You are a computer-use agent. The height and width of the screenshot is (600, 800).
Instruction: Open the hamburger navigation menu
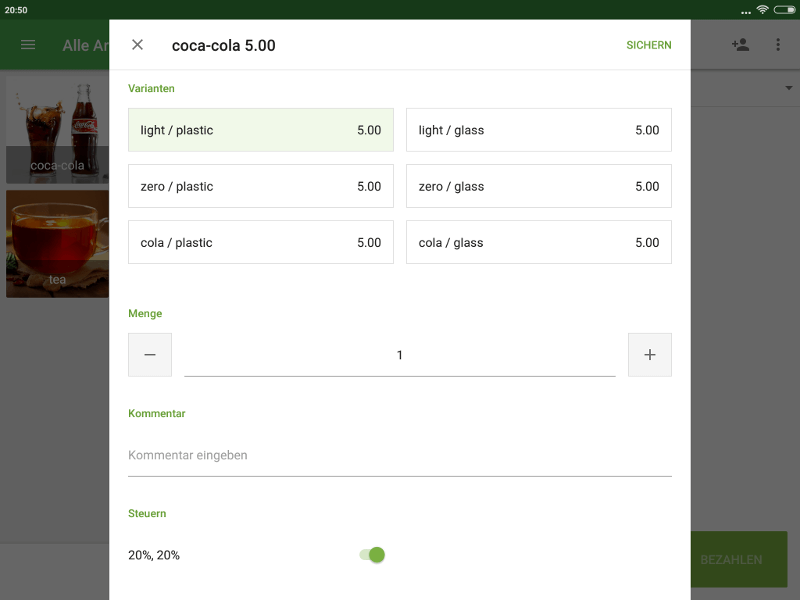pyautogui.click(x=28, y=45)
